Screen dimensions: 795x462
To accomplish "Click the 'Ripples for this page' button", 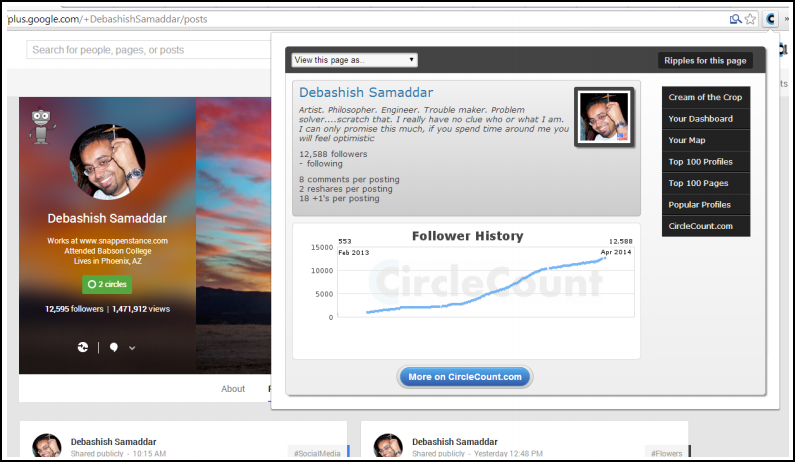I will point(705,60).
